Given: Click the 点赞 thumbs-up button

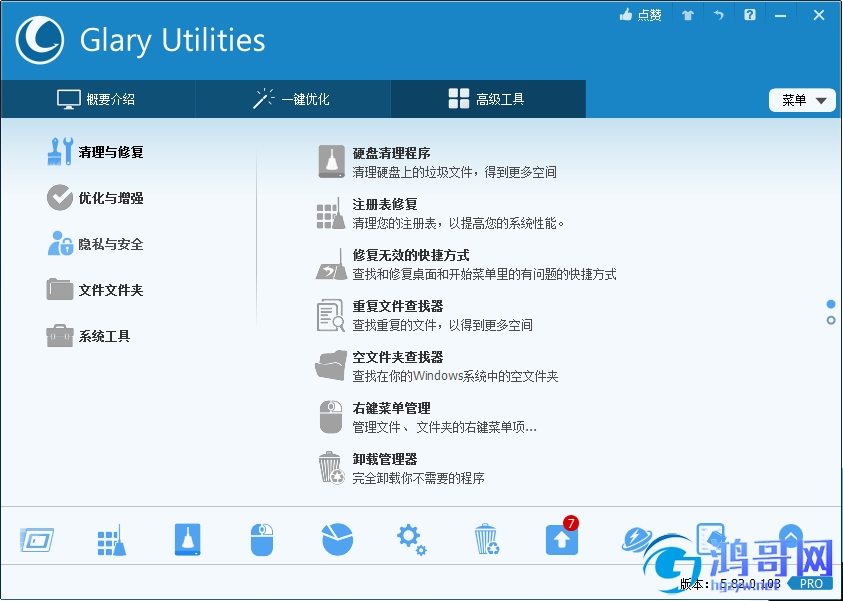Looking at the screenshot, I should (640, 15).
